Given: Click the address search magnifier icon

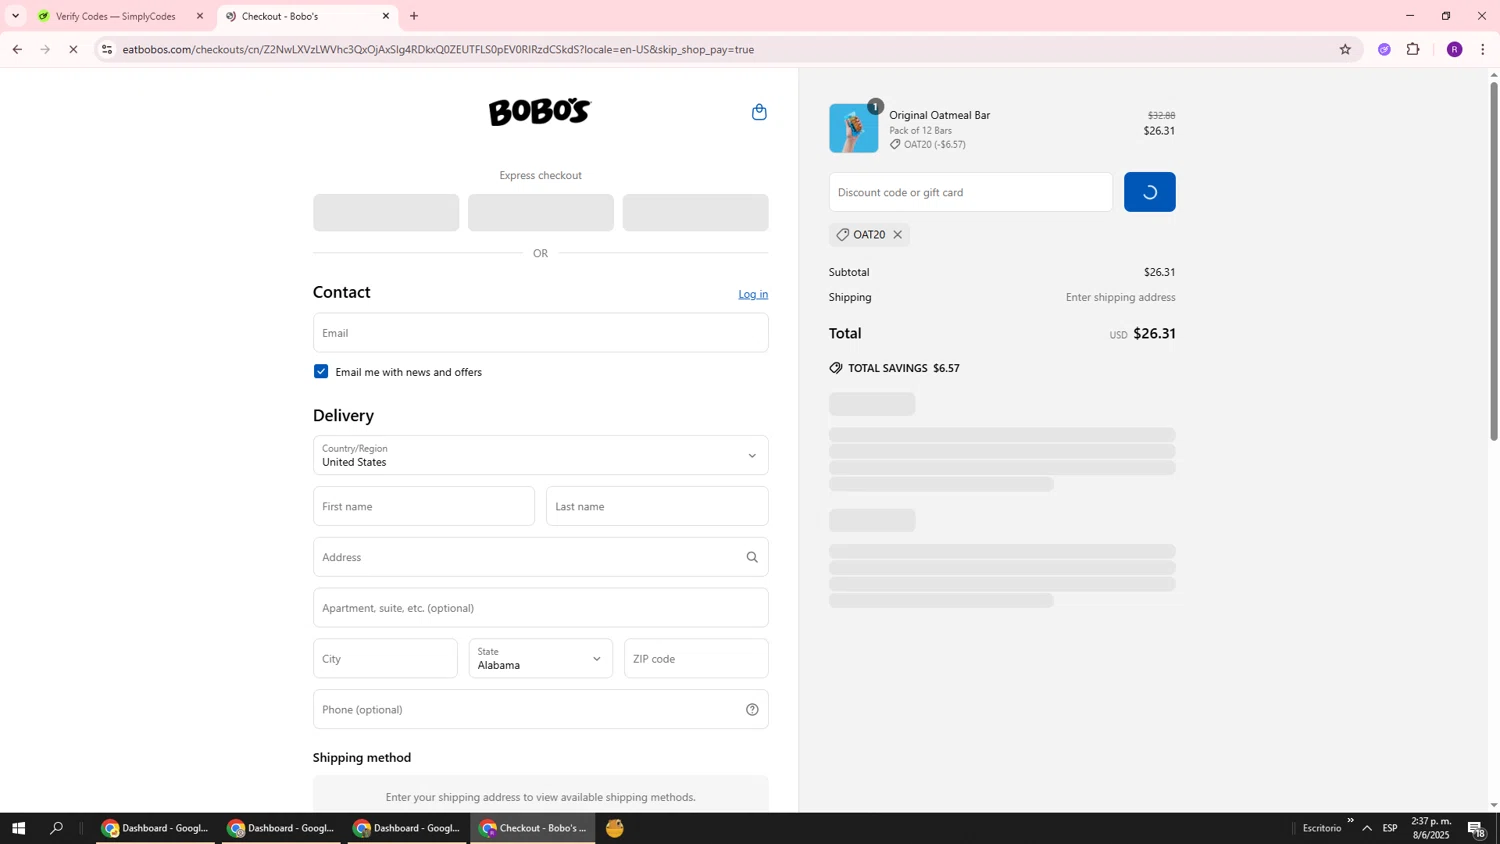Looking at the screenshot, I should click(752, 557).
